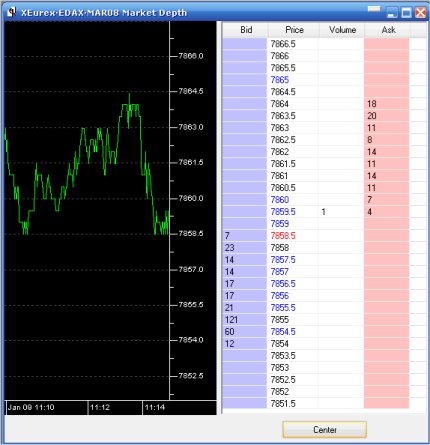Click bid size 21 at 7855.5
Viewport: 430px width, 445px height.
click(x=245, y=308)
